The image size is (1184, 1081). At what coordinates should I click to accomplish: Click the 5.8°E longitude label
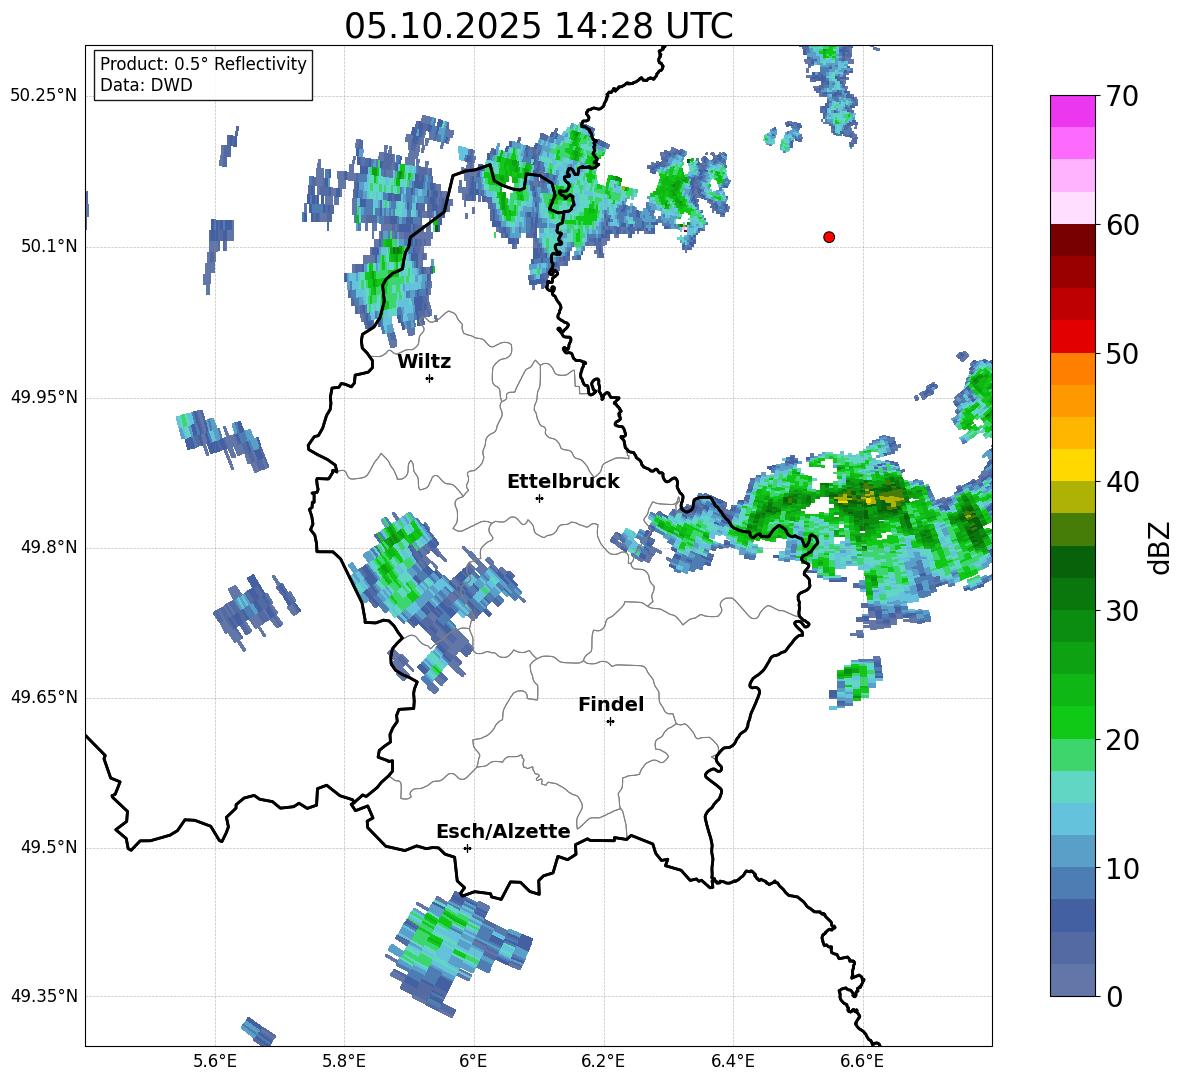(344, 1062)
